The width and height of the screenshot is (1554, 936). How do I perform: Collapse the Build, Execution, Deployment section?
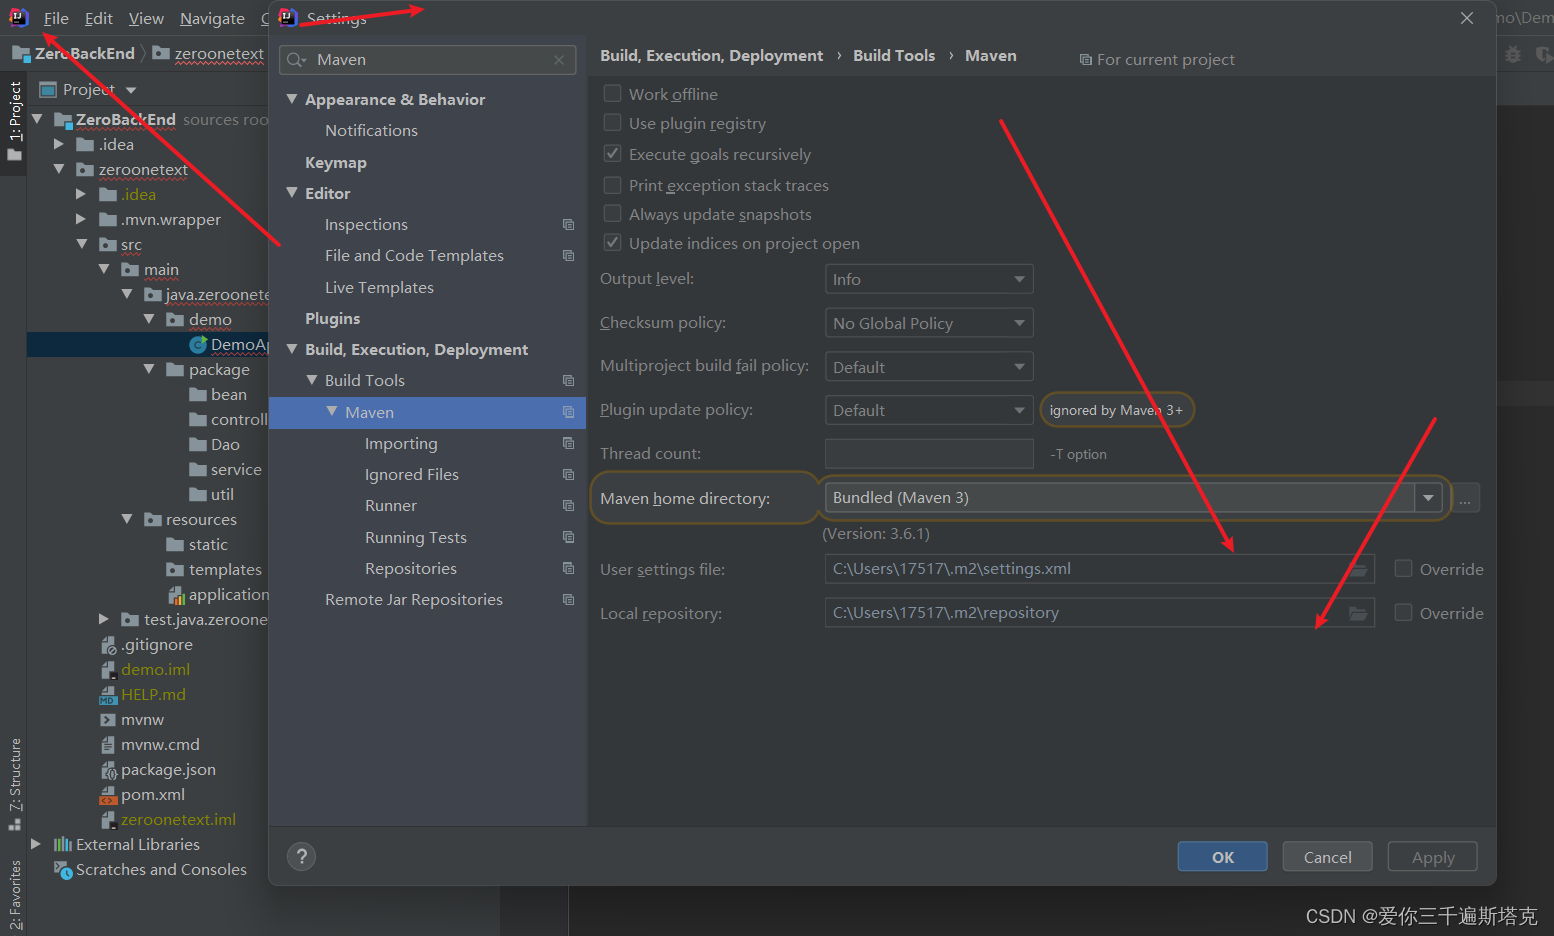coord(292,349)
